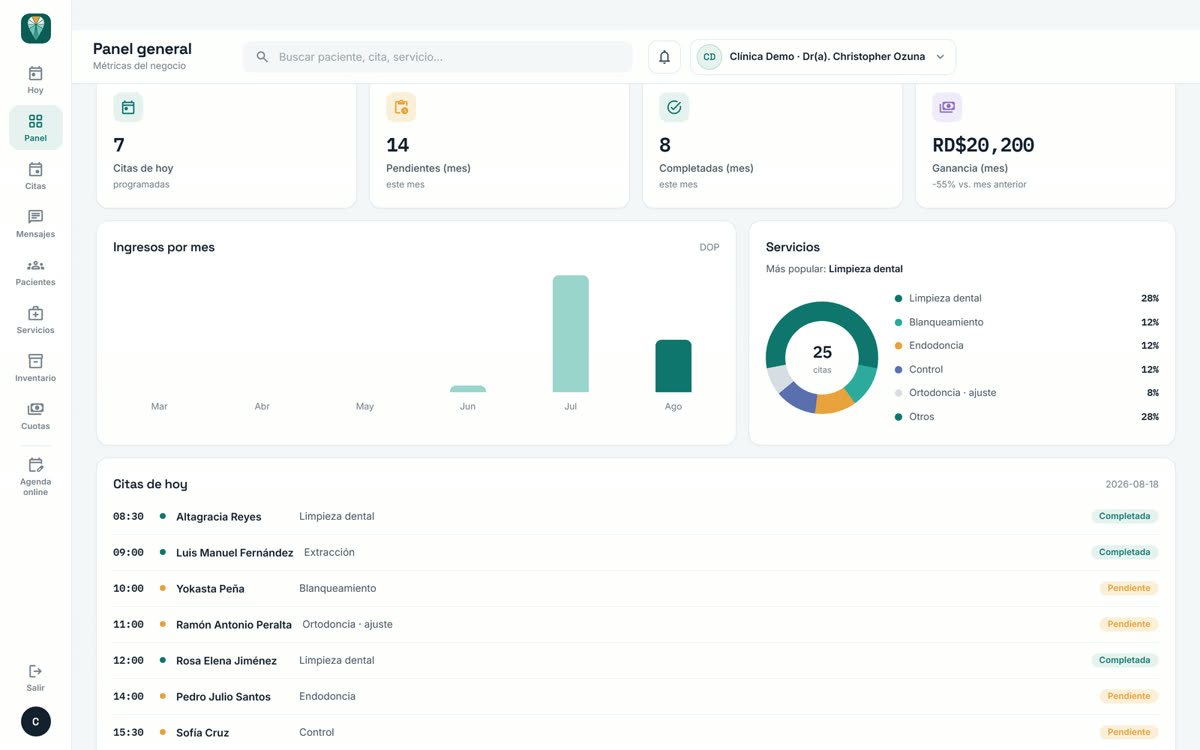The width and height of the screenshot is (1200, 750).
Task: Open the Inventario section
Action: [x=35, y=368]
